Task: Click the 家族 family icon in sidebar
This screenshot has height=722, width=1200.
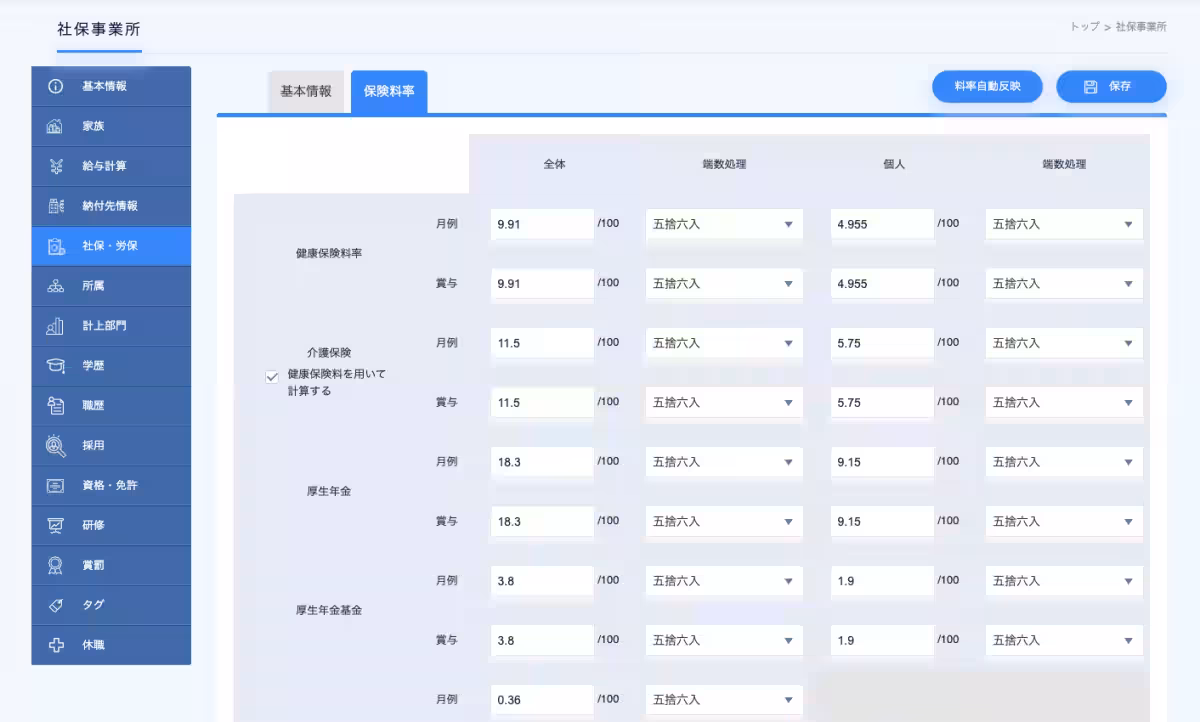Action: pyautogui.click(x=54, y=127)
